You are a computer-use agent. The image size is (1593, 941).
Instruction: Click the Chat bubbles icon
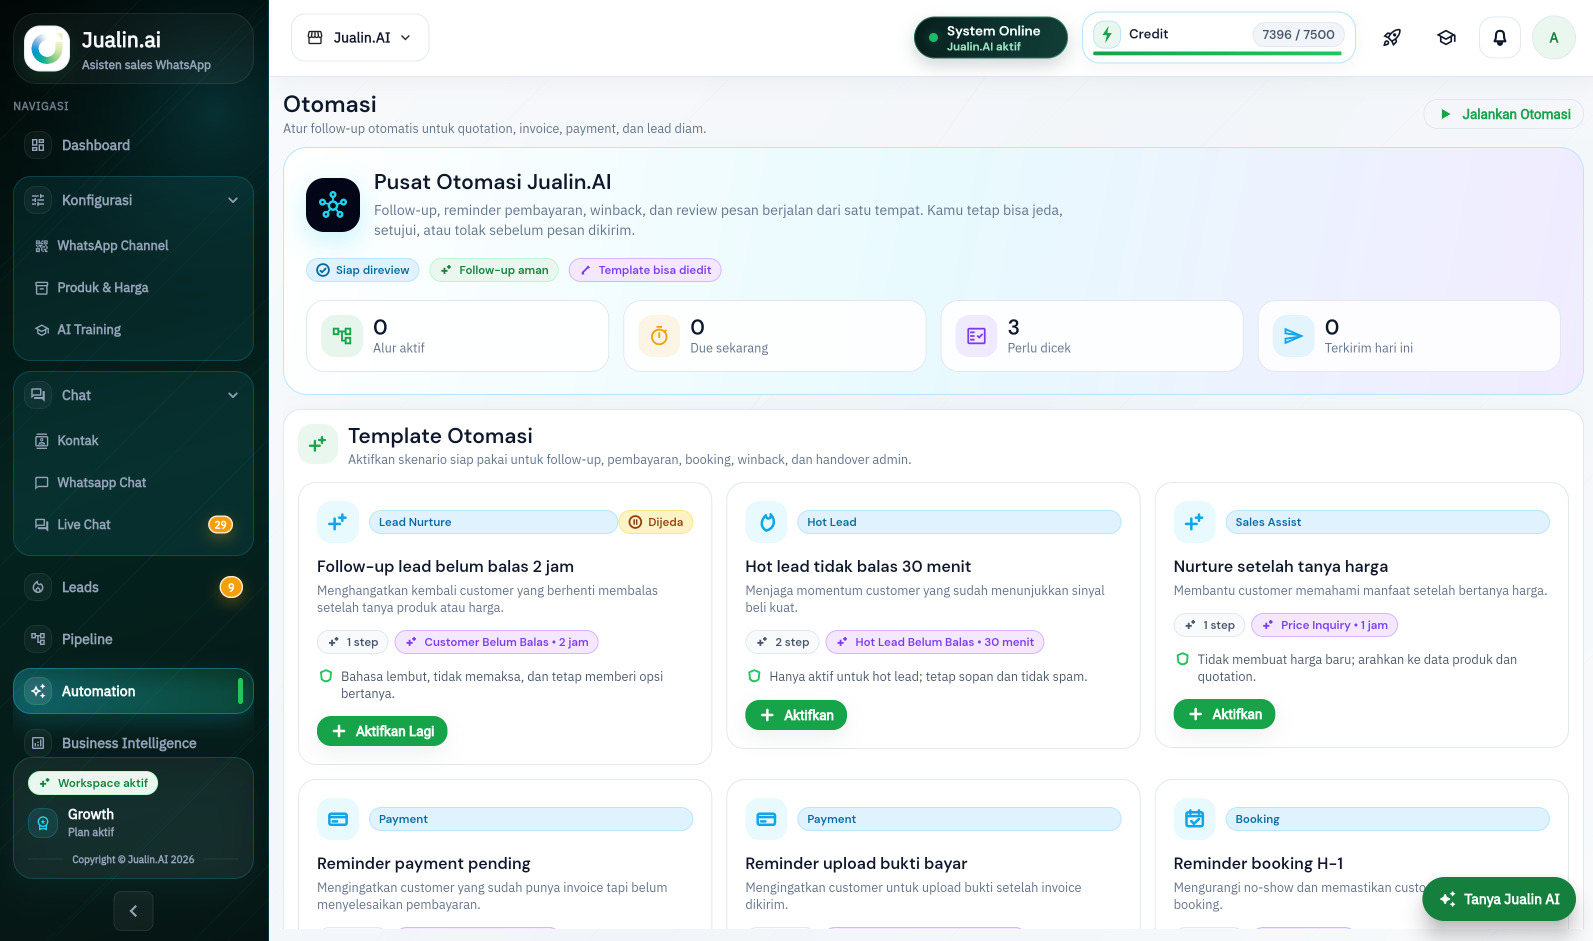click(38, 395)
